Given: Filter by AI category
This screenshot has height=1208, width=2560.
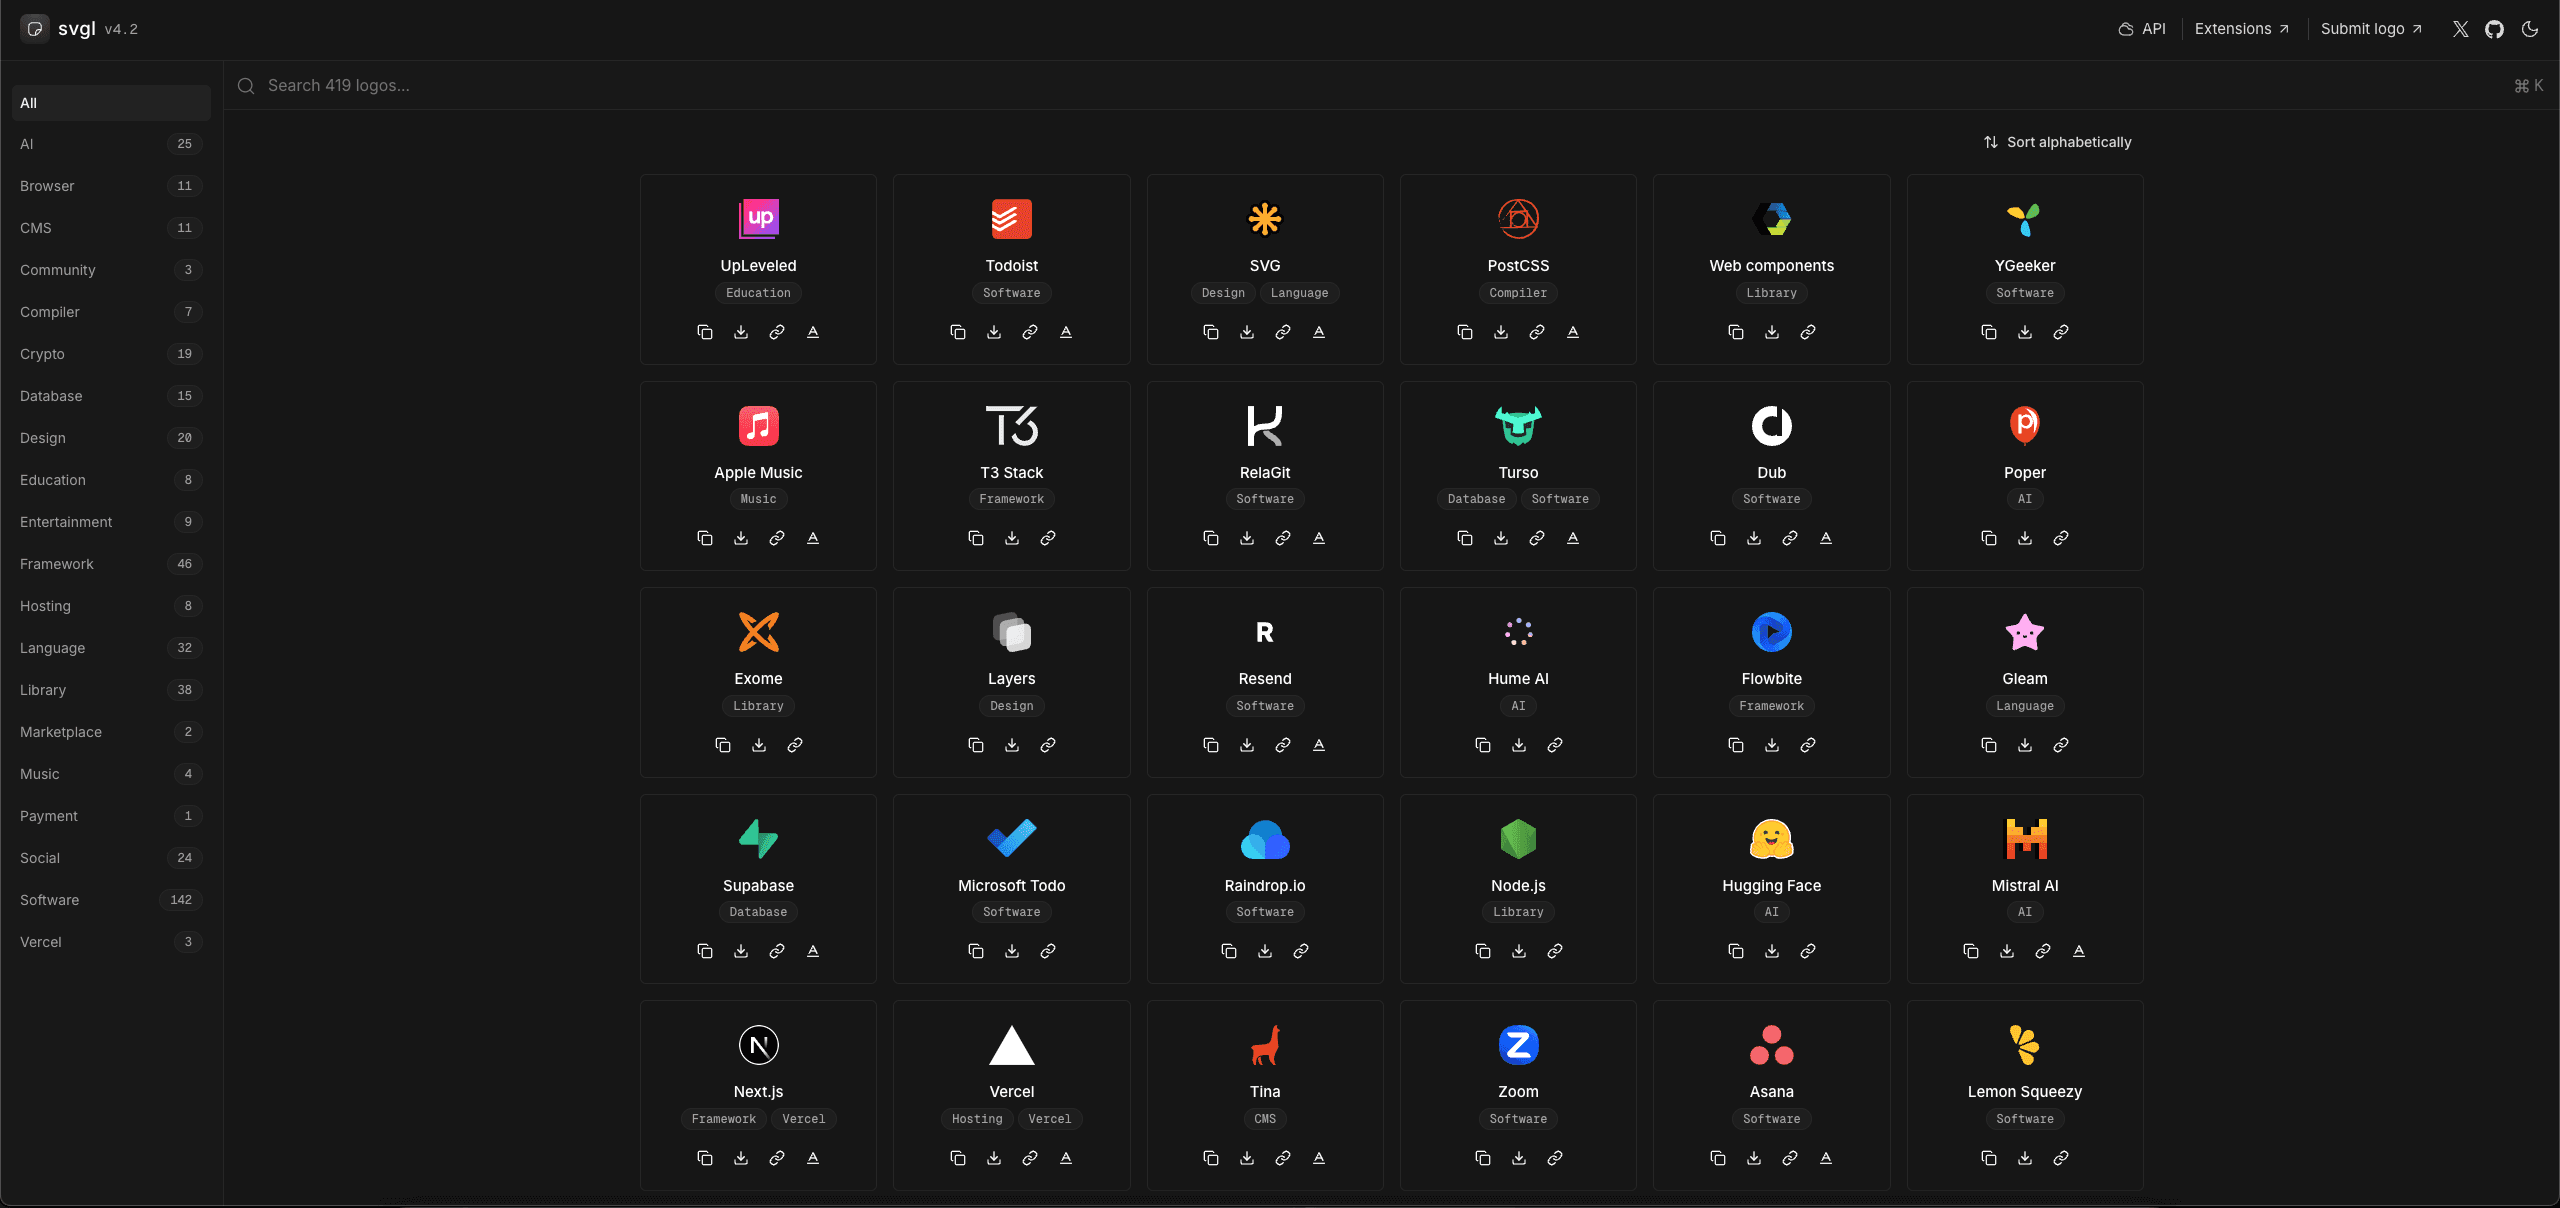Looking at the screenshot, I should click(x=111, y=144).
